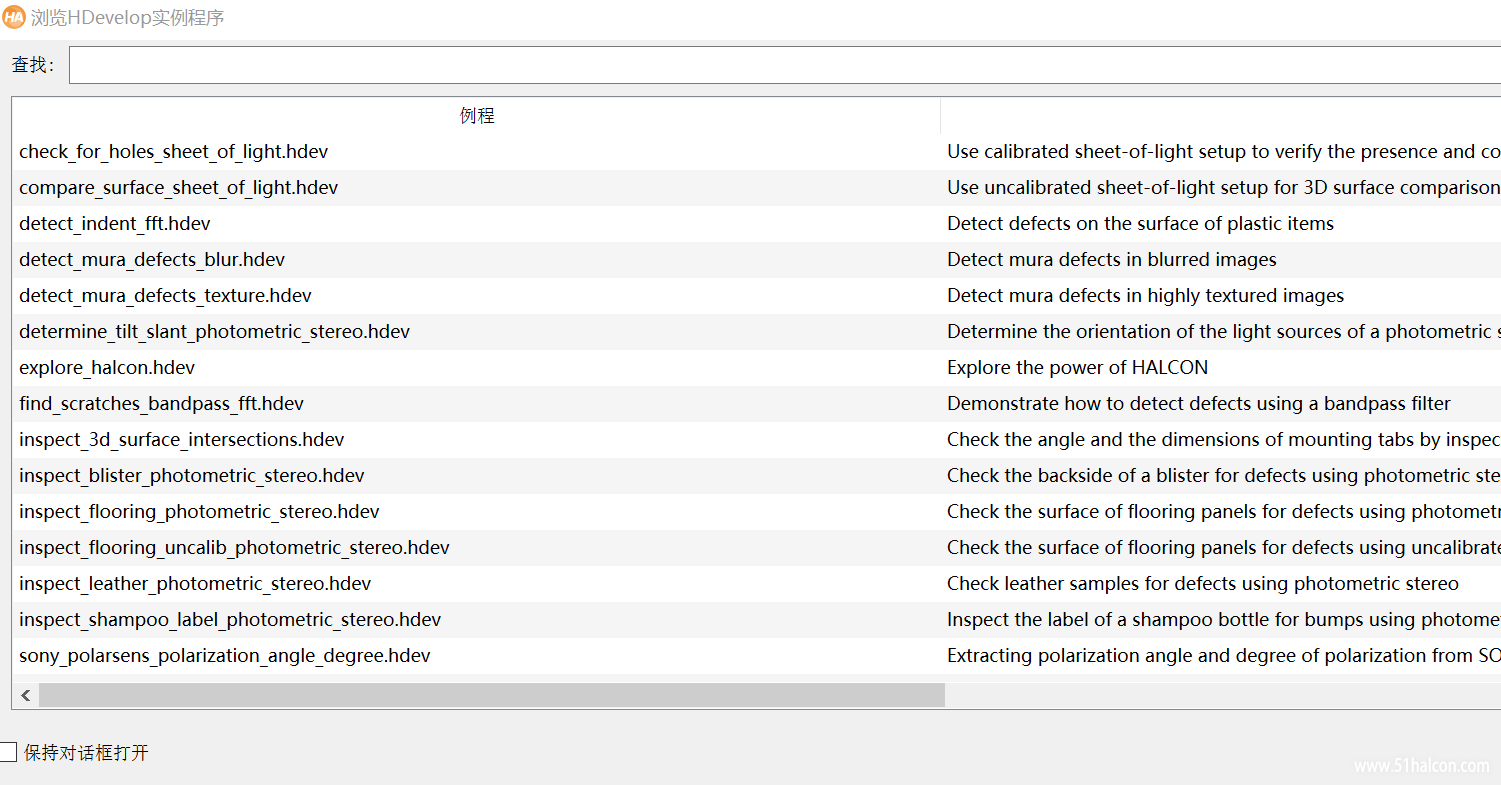Click description 'Explore the power of HALCON'
The height and width of the screenshot is (785, 1501).
point(1078,368)
